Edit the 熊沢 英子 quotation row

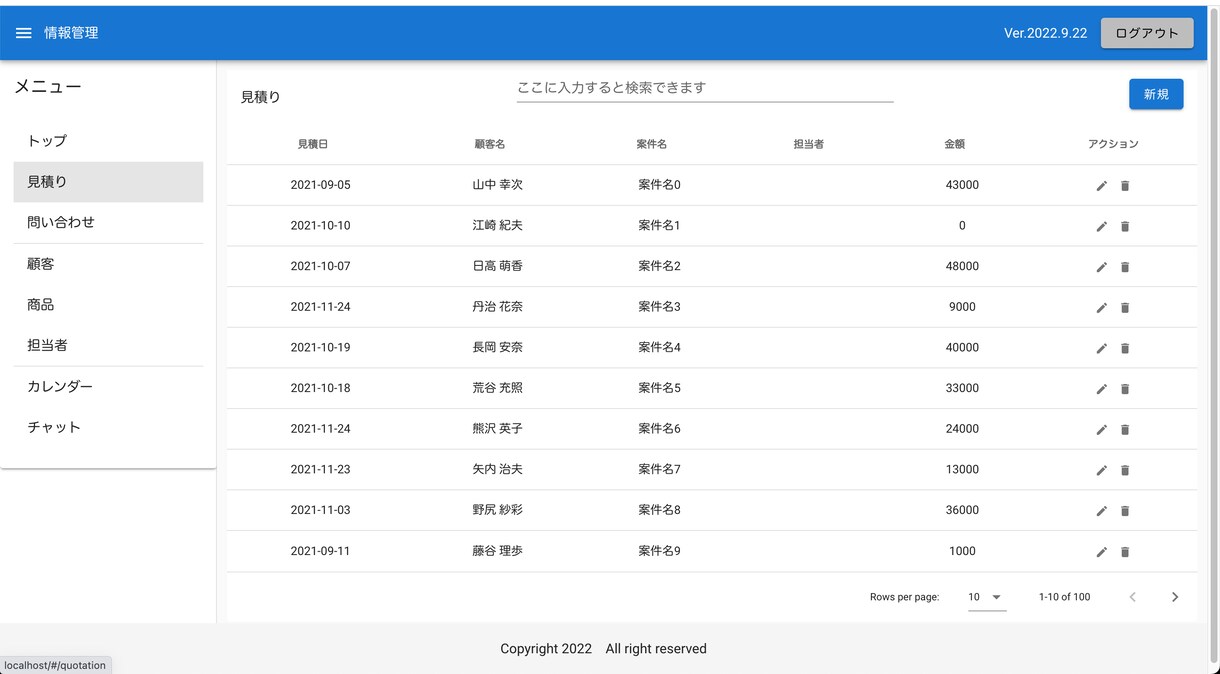tap(1101, 430)
